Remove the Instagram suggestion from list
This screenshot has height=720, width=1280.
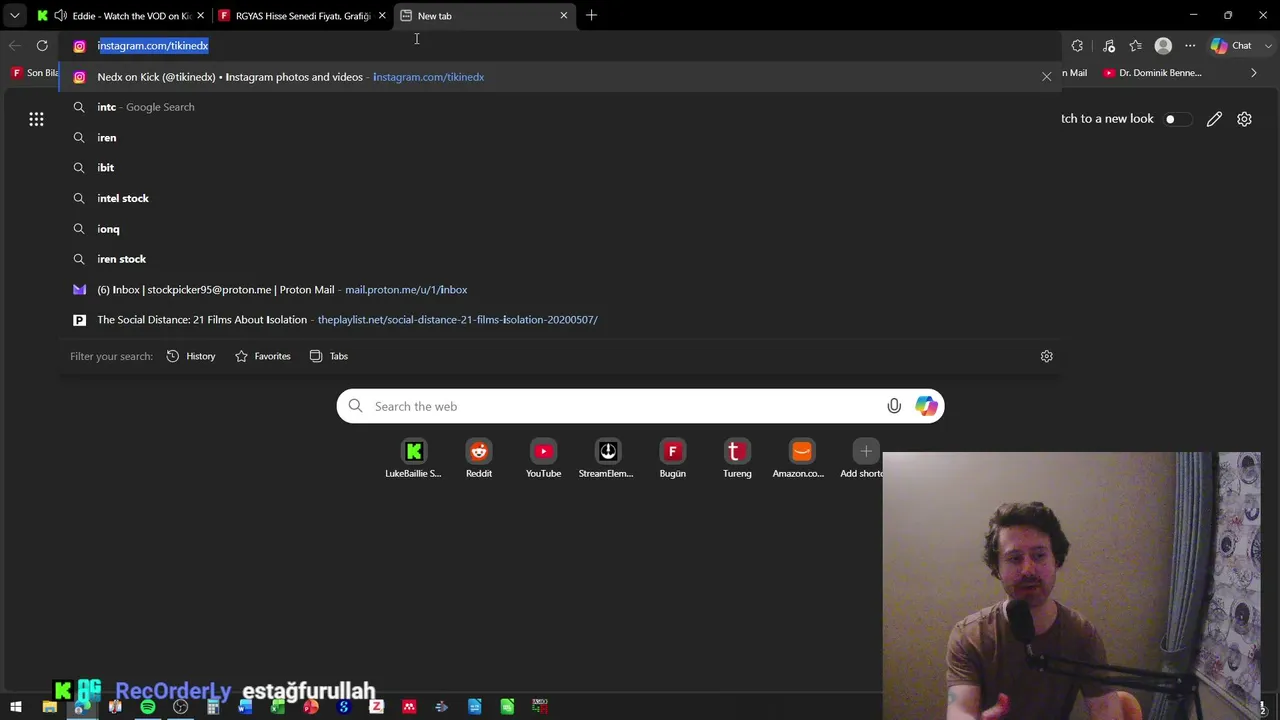1047,77
